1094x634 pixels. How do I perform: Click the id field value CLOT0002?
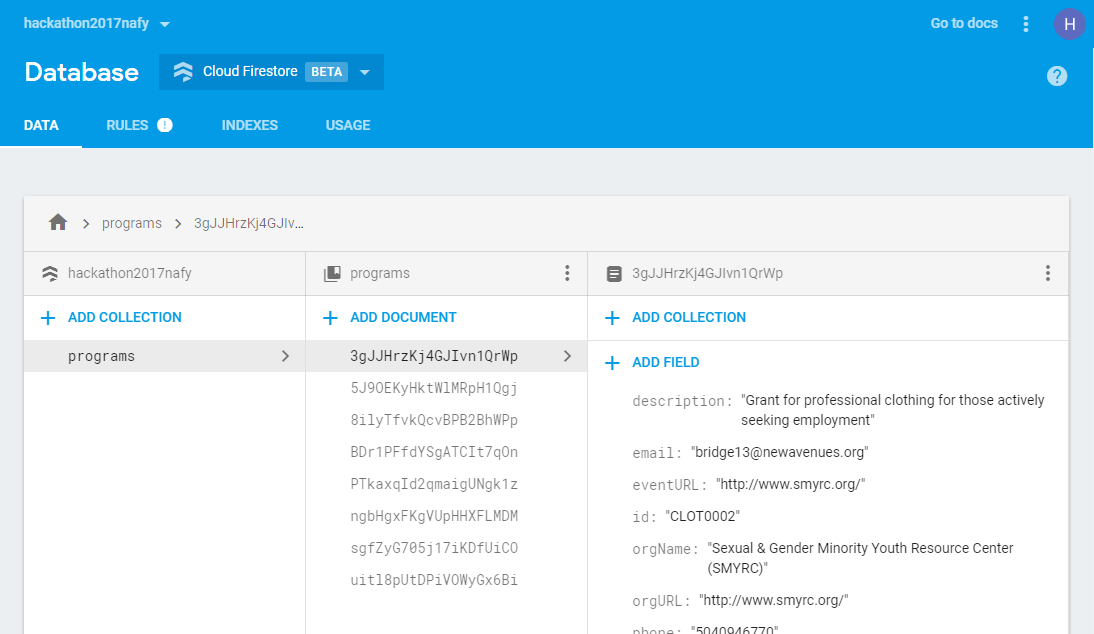click(x=702, y=516)
